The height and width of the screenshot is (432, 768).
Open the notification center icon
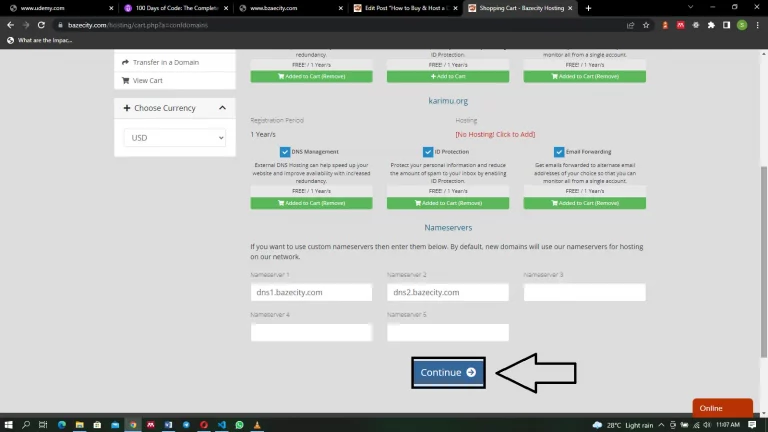752,425
